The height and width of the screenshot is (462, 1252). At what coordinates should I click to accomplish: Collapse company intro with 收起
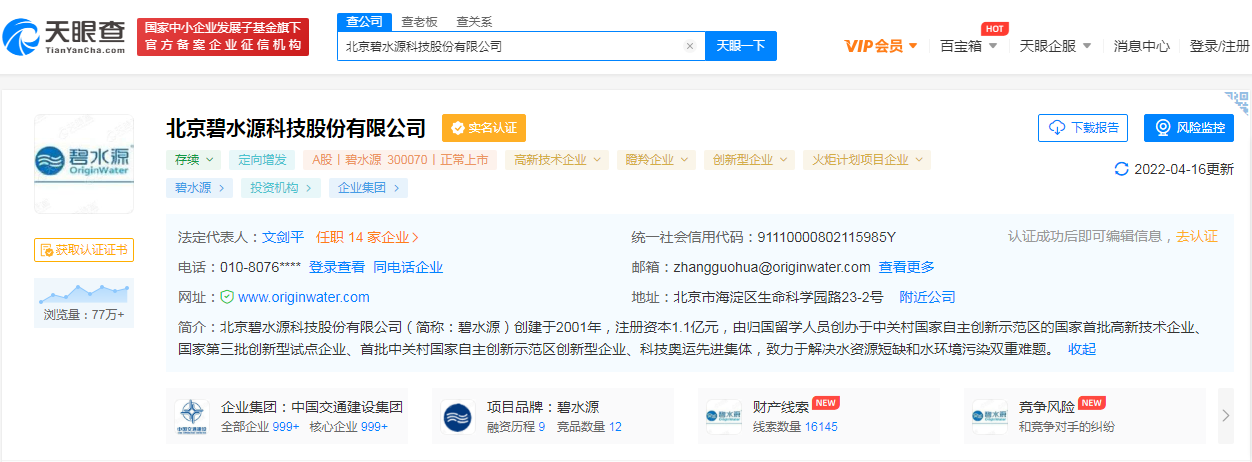(x=1082, y=349)
